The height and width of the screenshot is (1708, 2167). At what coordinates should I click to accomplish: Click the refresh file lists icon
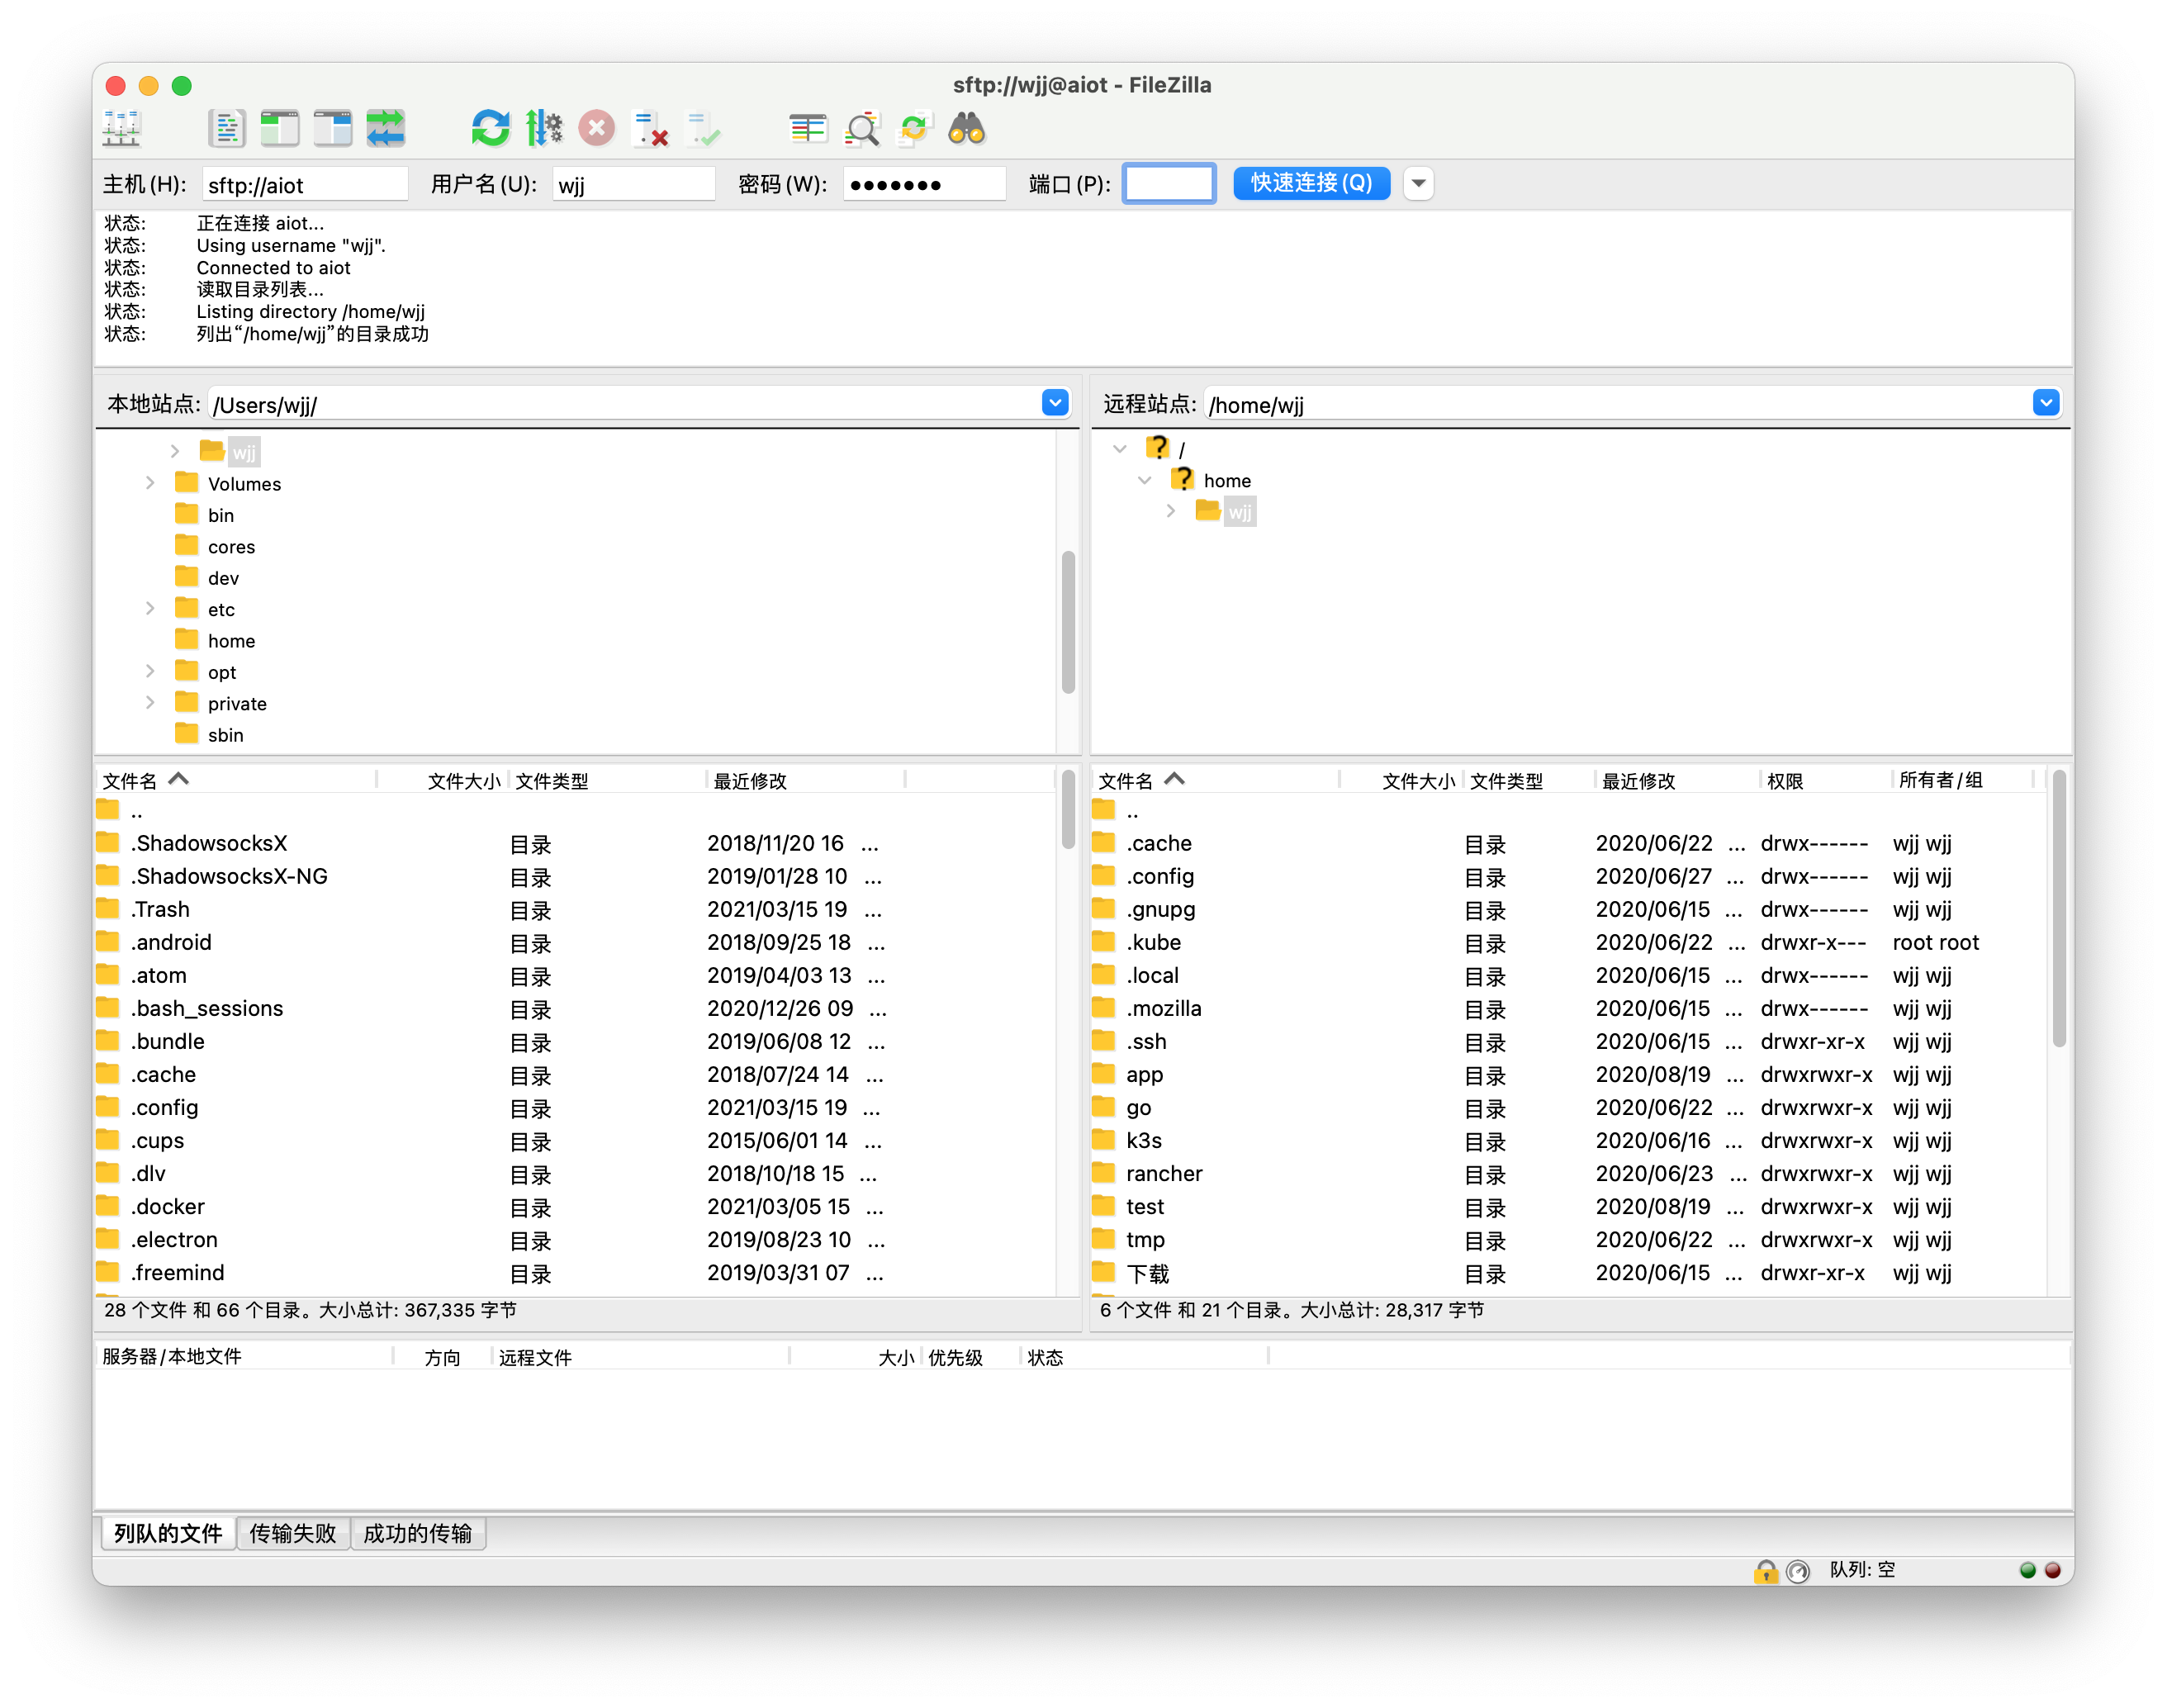coord(490,129)
